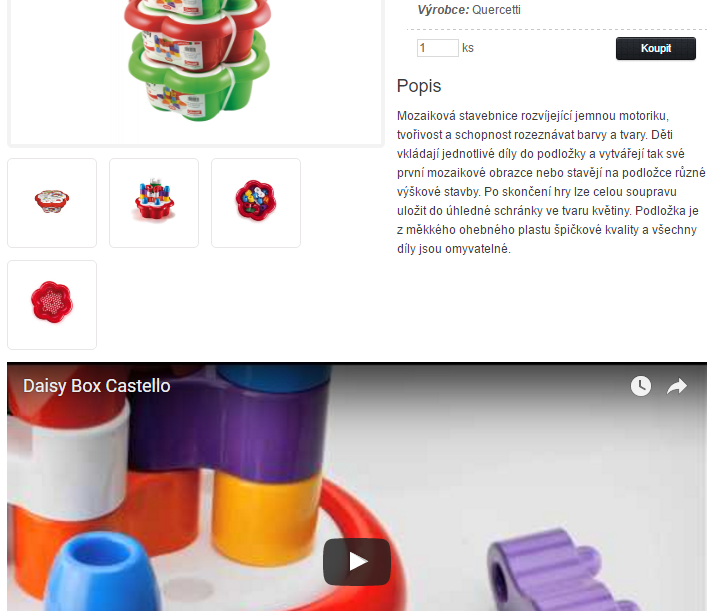
Task: Select the thumbnail with built castle
Action: [154, 203]
